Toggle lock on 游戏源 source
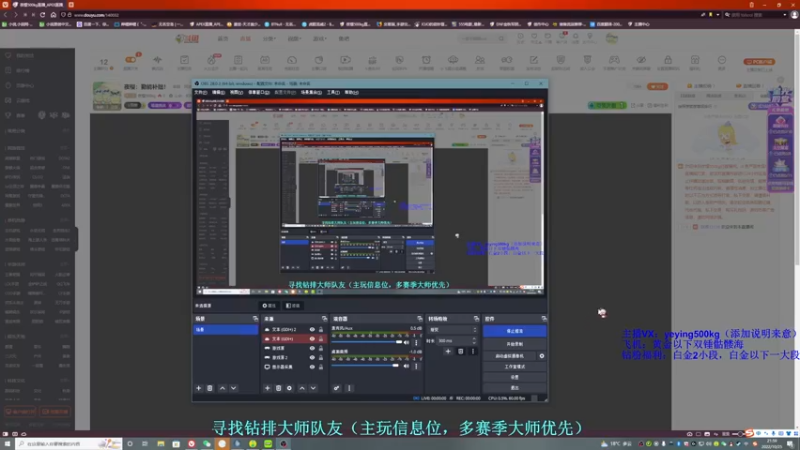800x450 pixels. 321,348
